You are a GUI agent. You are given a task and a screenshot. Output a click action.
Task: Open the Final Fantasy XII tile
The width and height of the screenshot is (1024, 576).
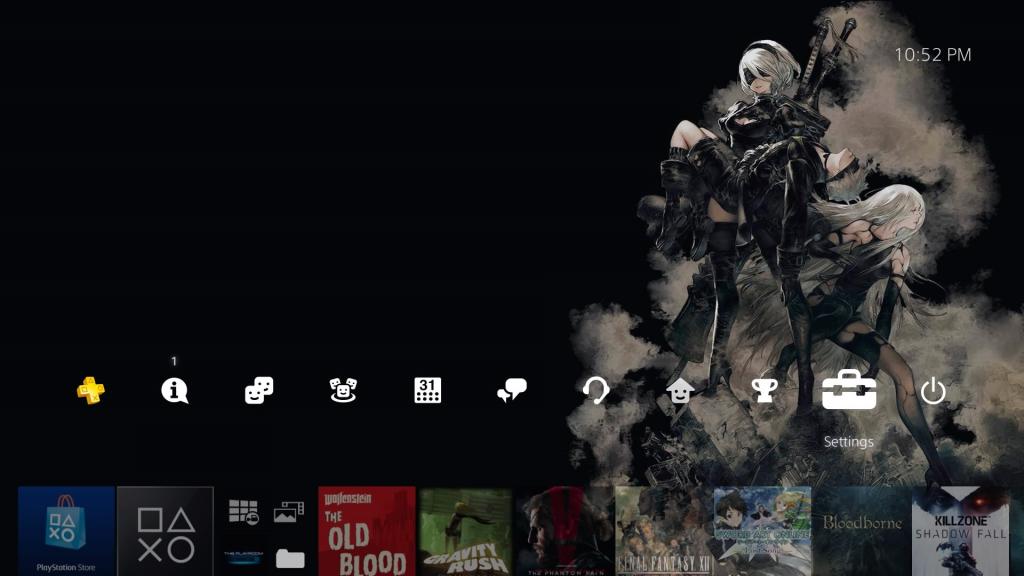pyautogui.click(x=663, y=531)
